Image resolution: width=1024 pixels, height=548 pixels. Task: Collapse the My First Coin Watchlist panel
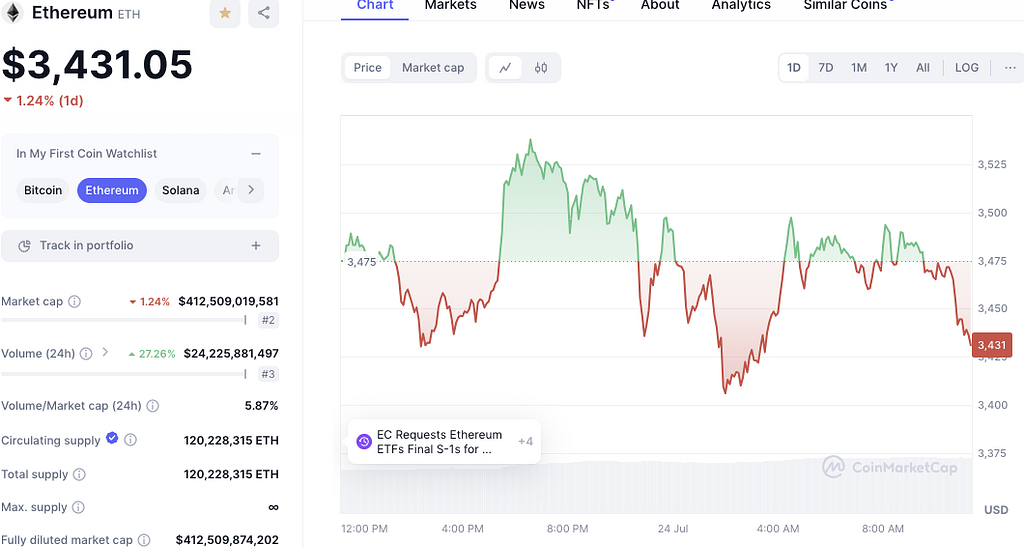pos(256,154)
